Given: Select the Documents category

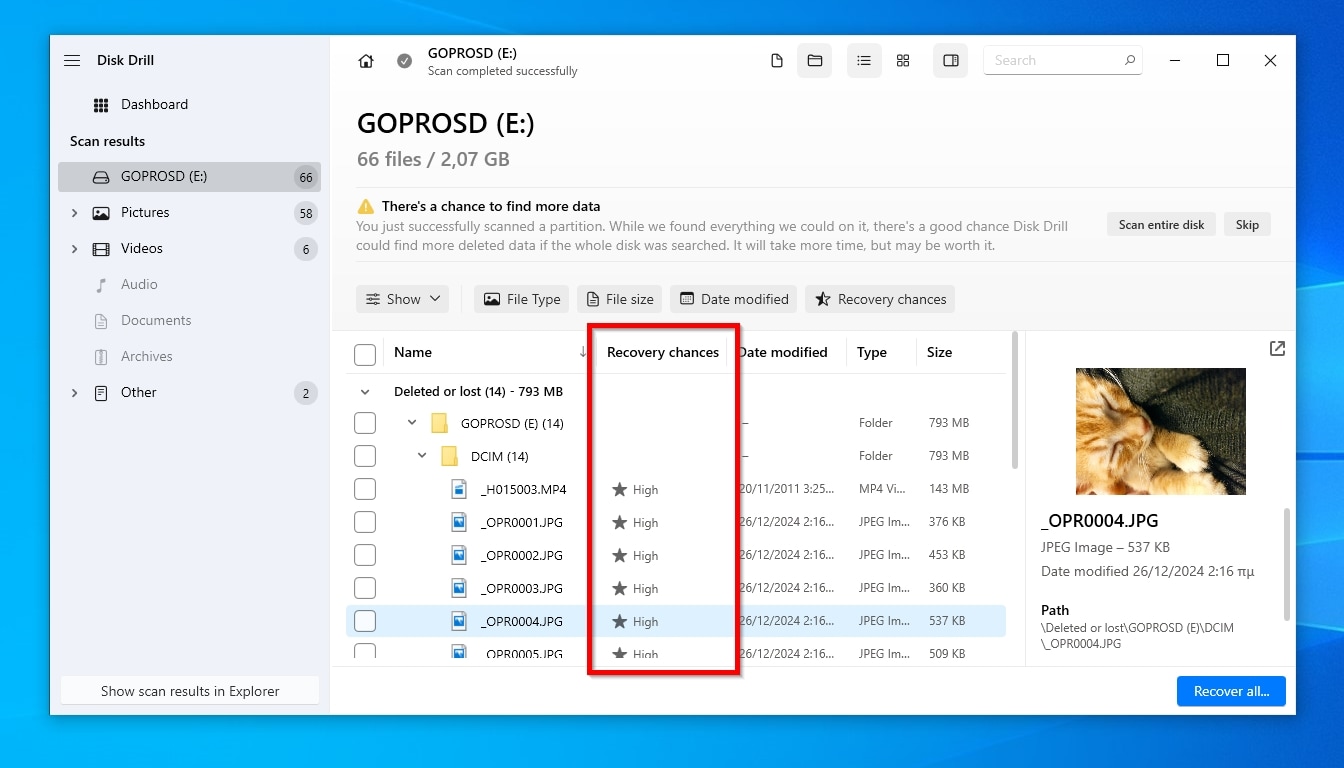Looking at the screenshot, I should click(x=189, y=321).
